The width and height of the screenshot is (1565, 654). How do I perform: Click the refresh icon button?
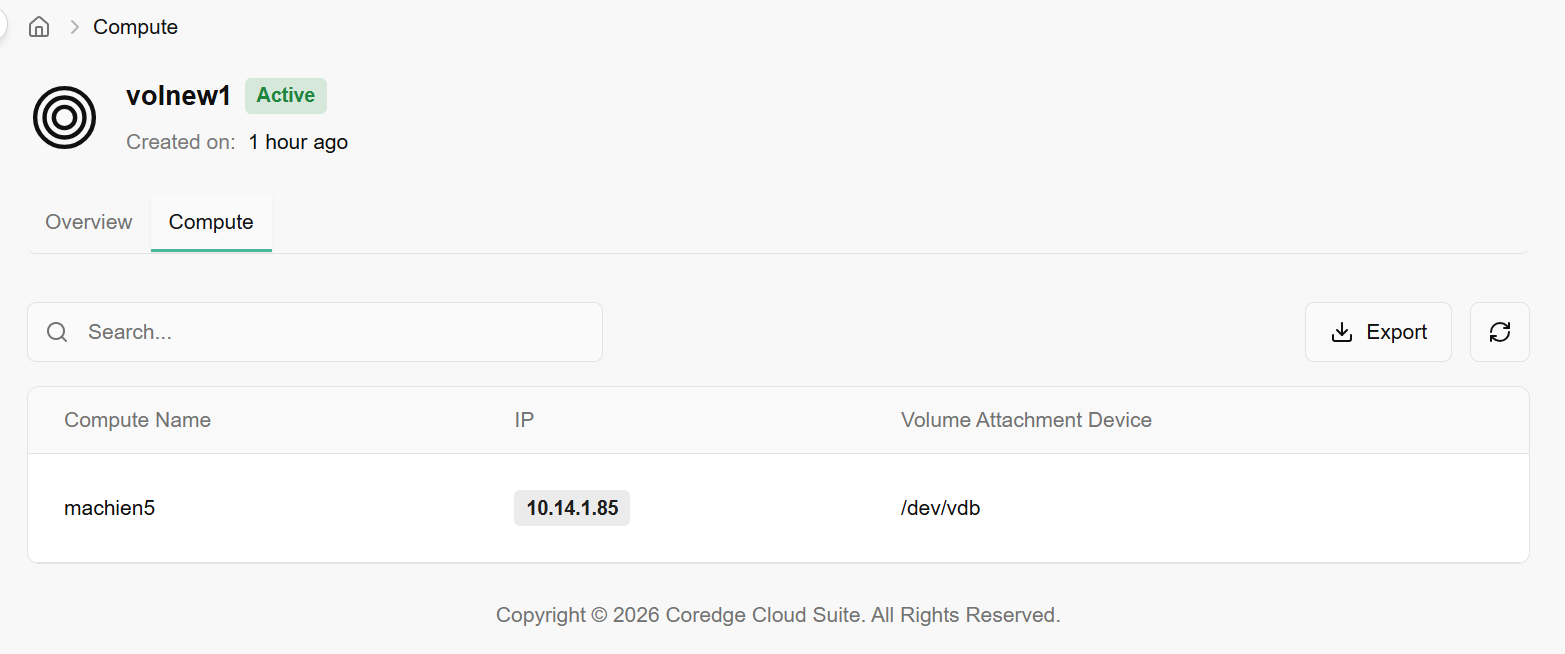pyautogui.click(x=1499, y=332)
